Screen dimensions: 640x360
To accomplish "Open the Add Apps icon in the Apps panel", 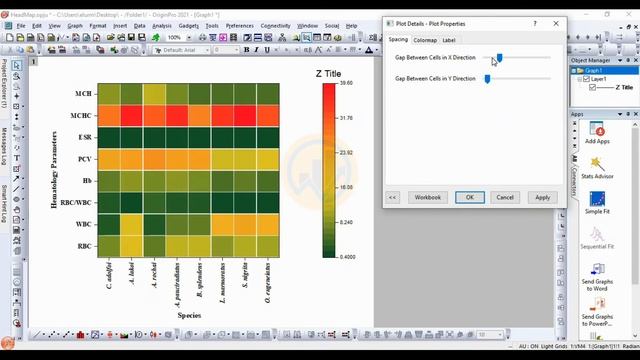I will [597, 133].
